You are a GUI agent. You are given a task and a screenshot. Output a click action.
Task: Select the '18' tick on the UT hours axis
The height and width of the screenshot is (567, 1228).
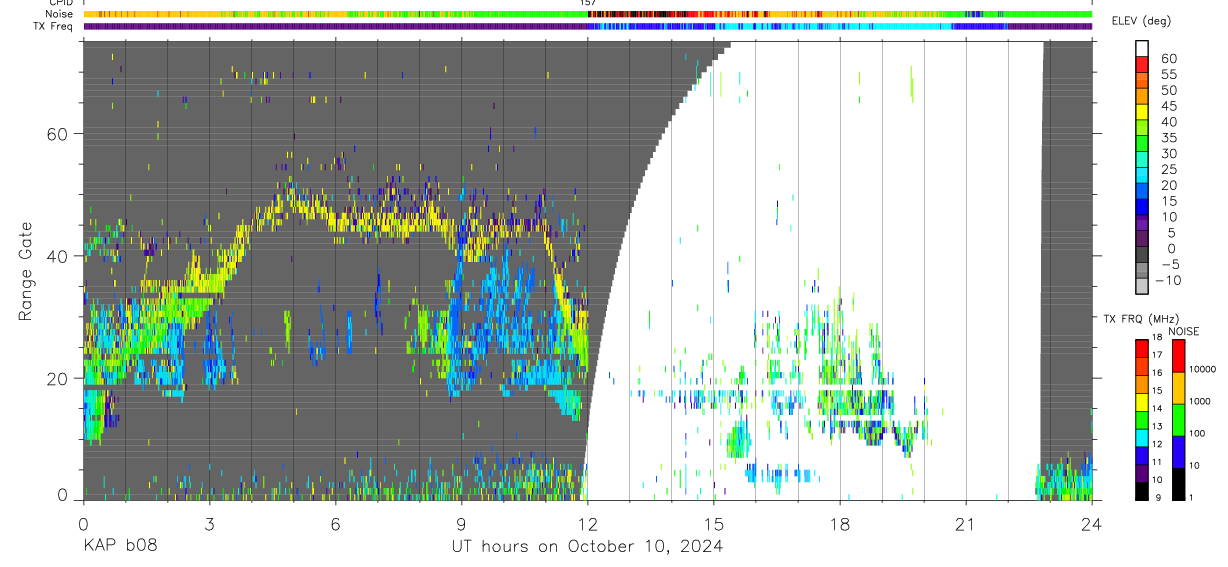tap(839, 523)
